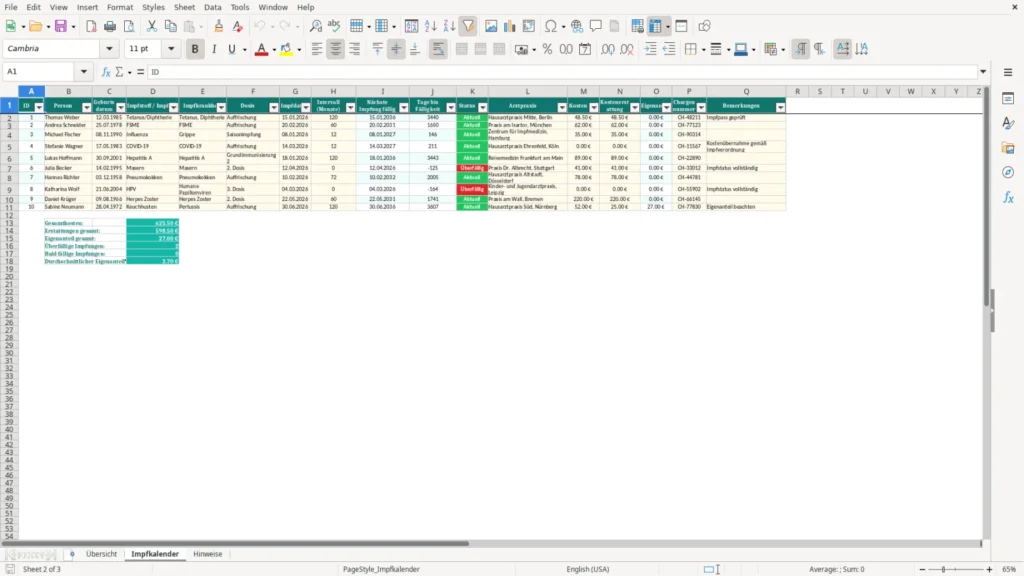Image resolution: width=1024 pixels, height=576 pixels.
Task: Open the Format menu
Action: (x=120, y=7)
